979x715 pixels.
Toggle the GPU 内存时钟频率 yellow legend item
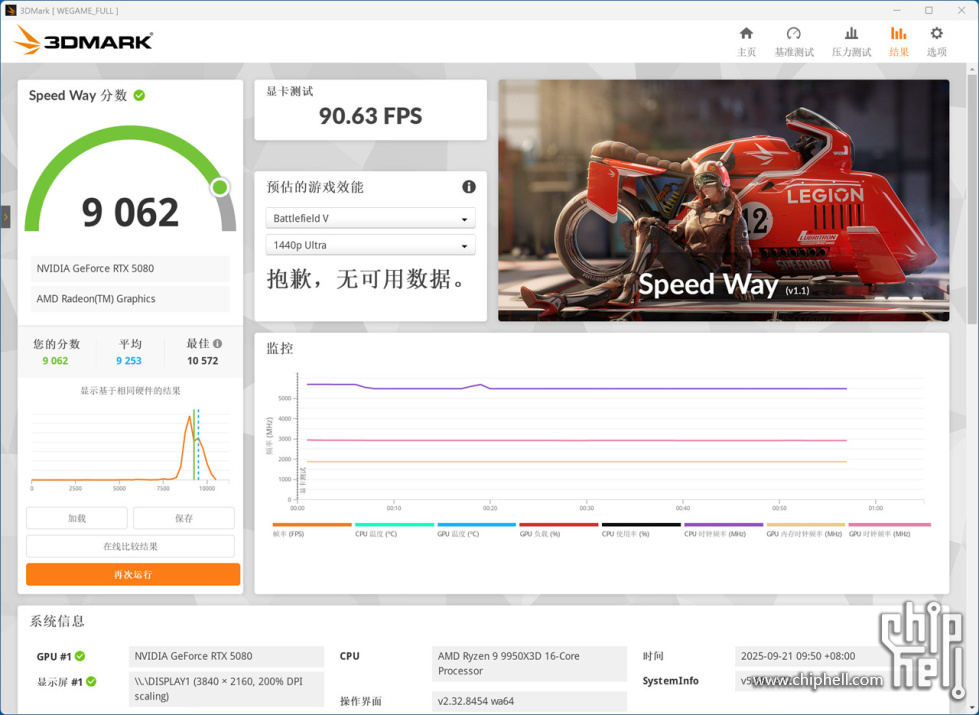coord(806,530)
